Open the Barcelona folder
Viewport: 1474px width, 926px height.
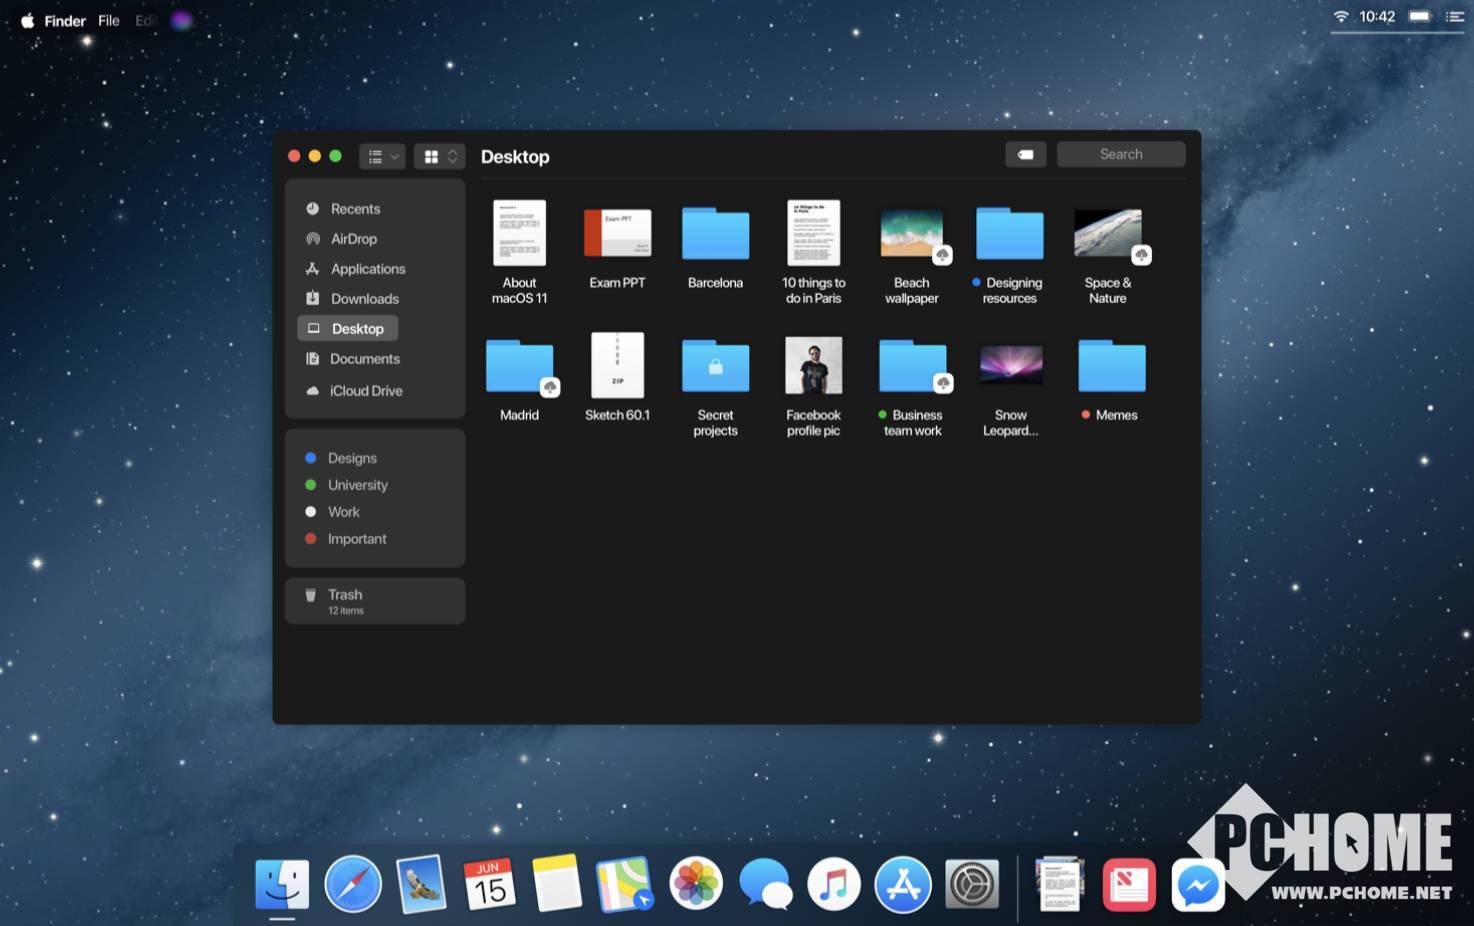pyautogui.click(x=715, y=234)
